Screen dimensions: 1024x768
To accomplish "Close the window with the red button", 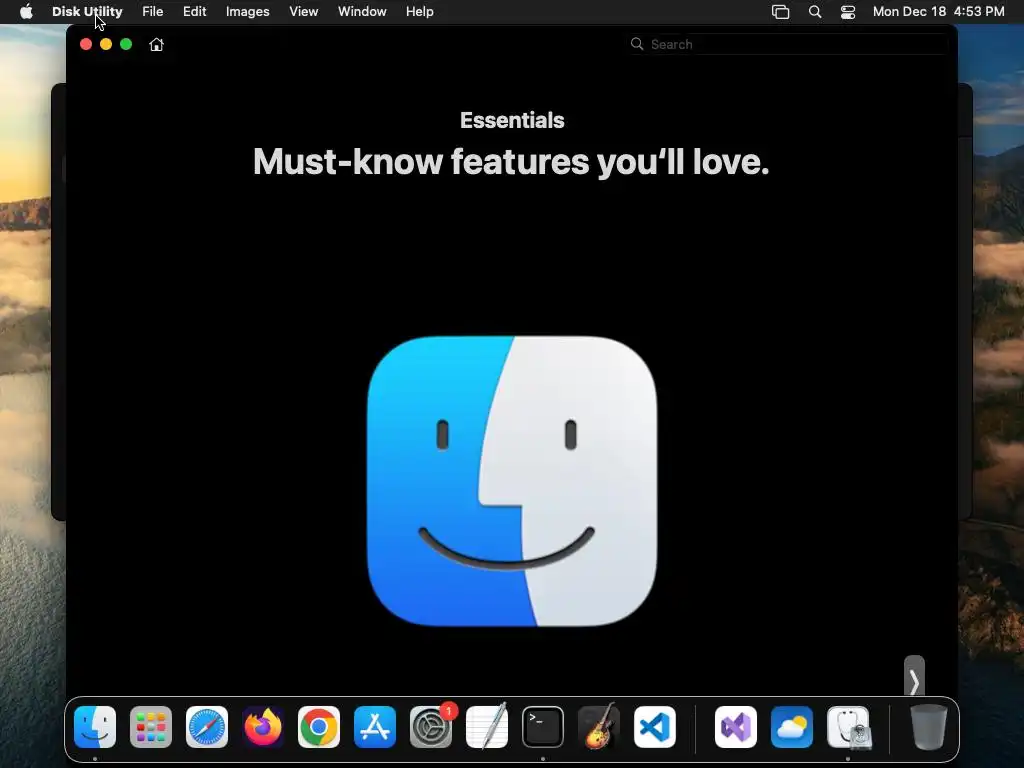I will 86,44.
